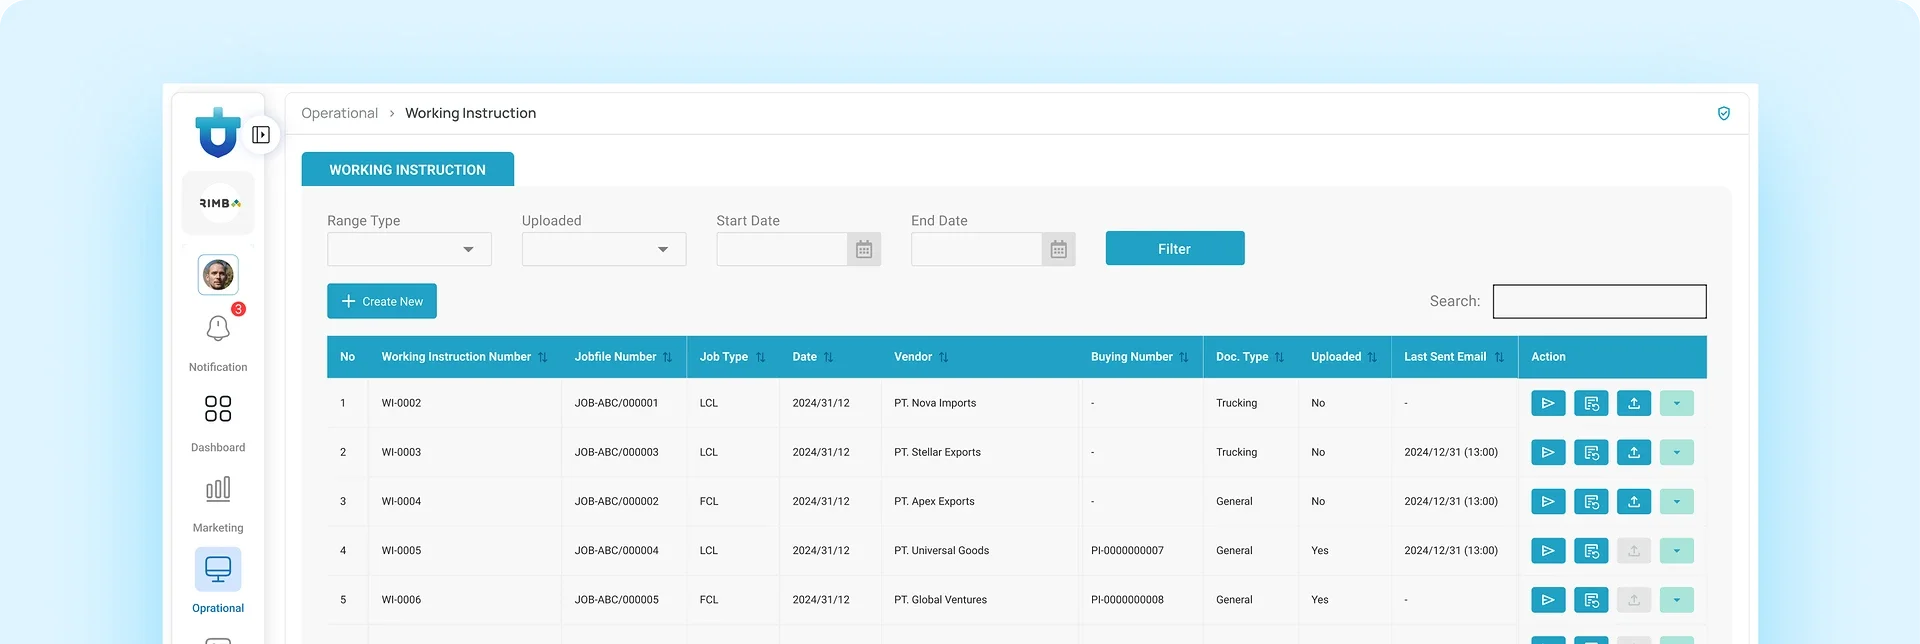
Task: Expand the action dropdown for WI-0003
Action: coord(1677,452)
